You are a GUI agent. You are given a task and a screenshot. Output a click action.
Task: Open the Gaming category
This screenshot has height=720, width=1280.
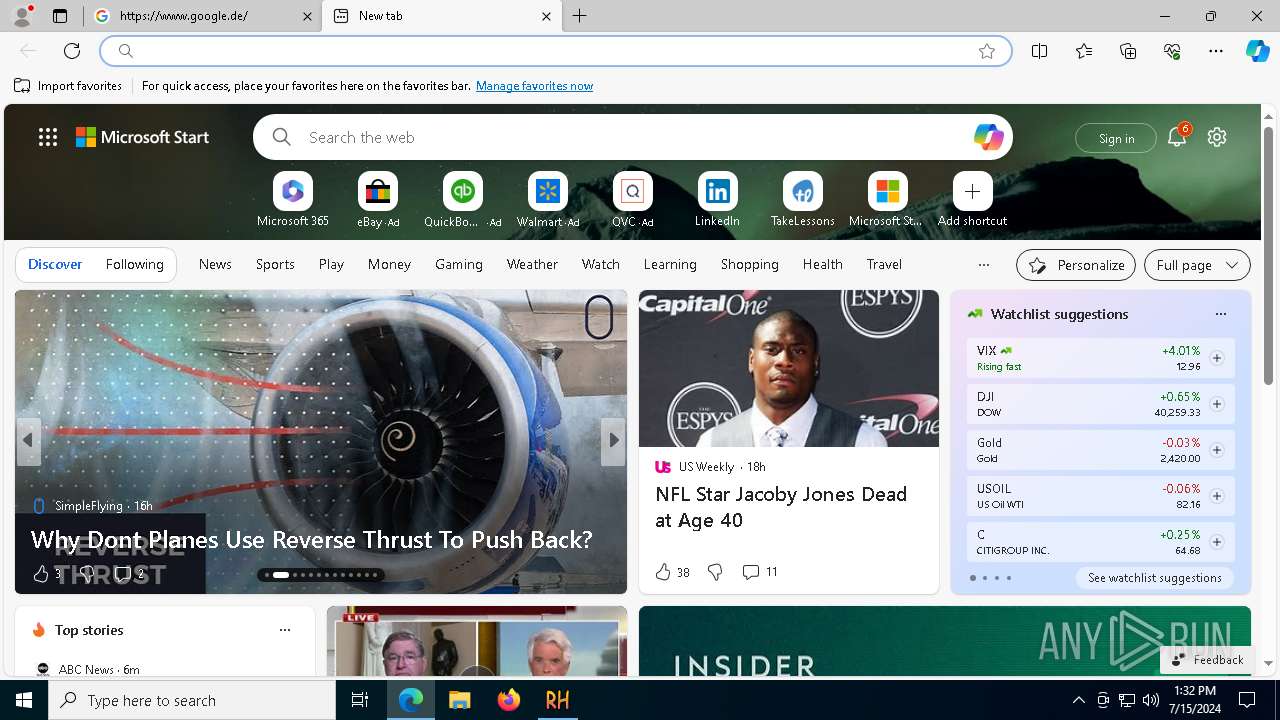459,264
